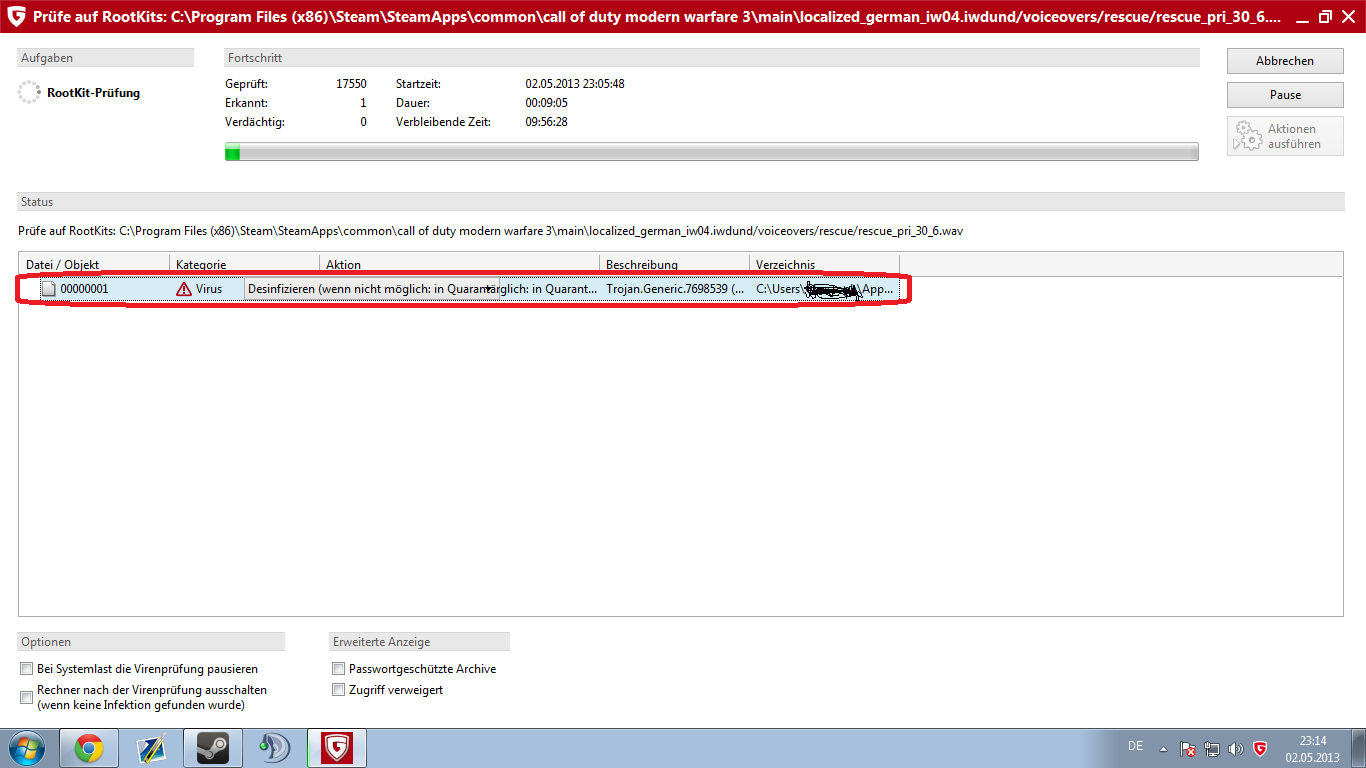
Task: Click the Beschreibung column header
Action: tap(674, 265)
